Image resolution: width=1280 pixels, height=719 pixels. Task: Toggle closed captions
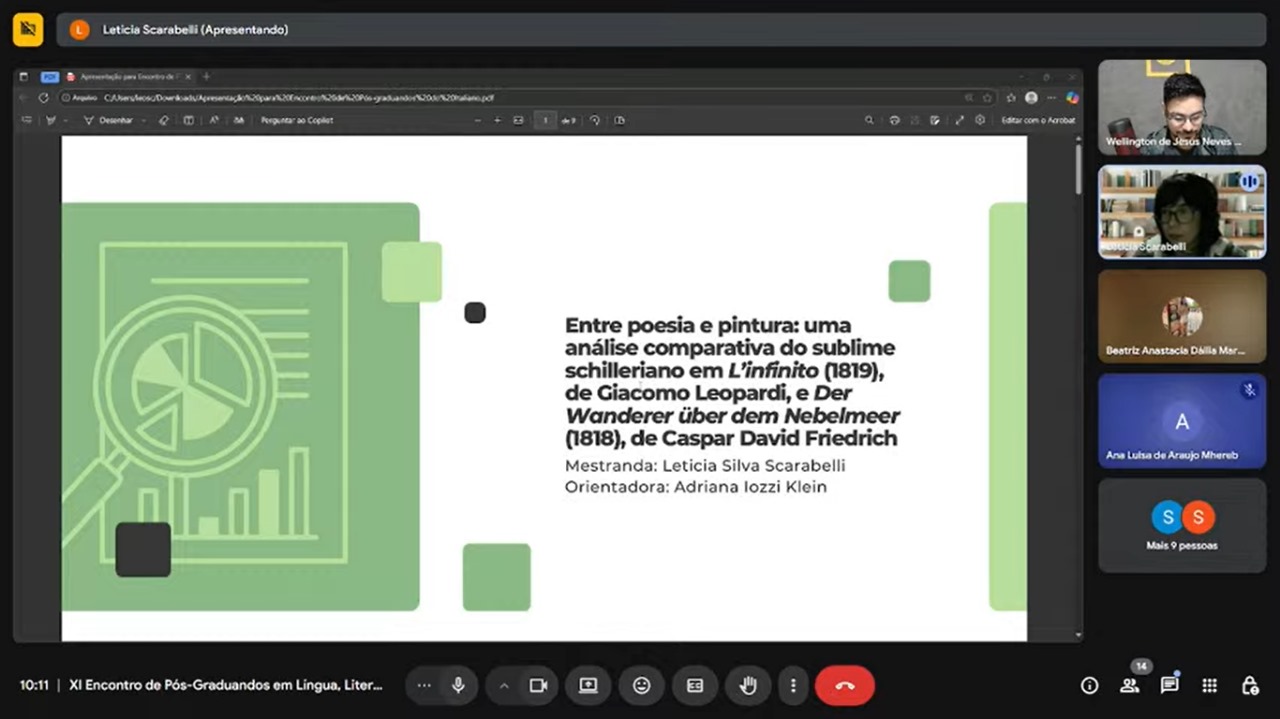[695, 685]
